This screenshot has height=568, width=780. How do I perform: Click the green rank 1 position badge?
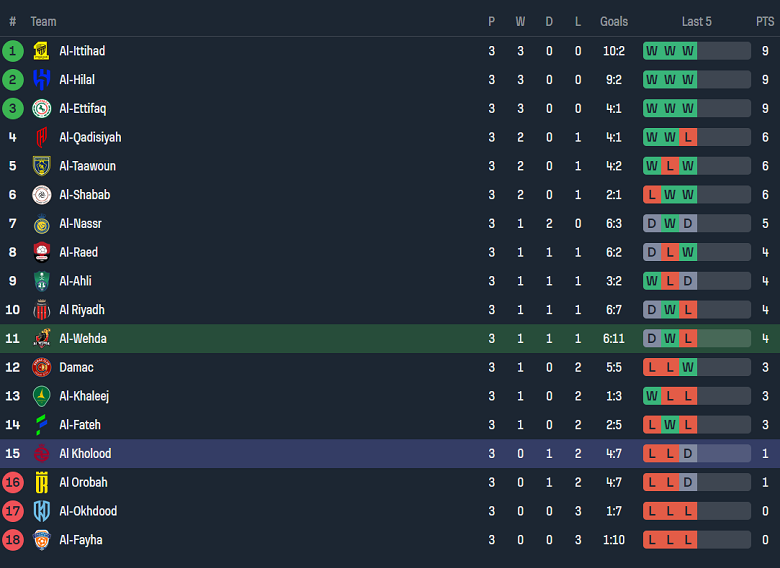coord(13,51)
